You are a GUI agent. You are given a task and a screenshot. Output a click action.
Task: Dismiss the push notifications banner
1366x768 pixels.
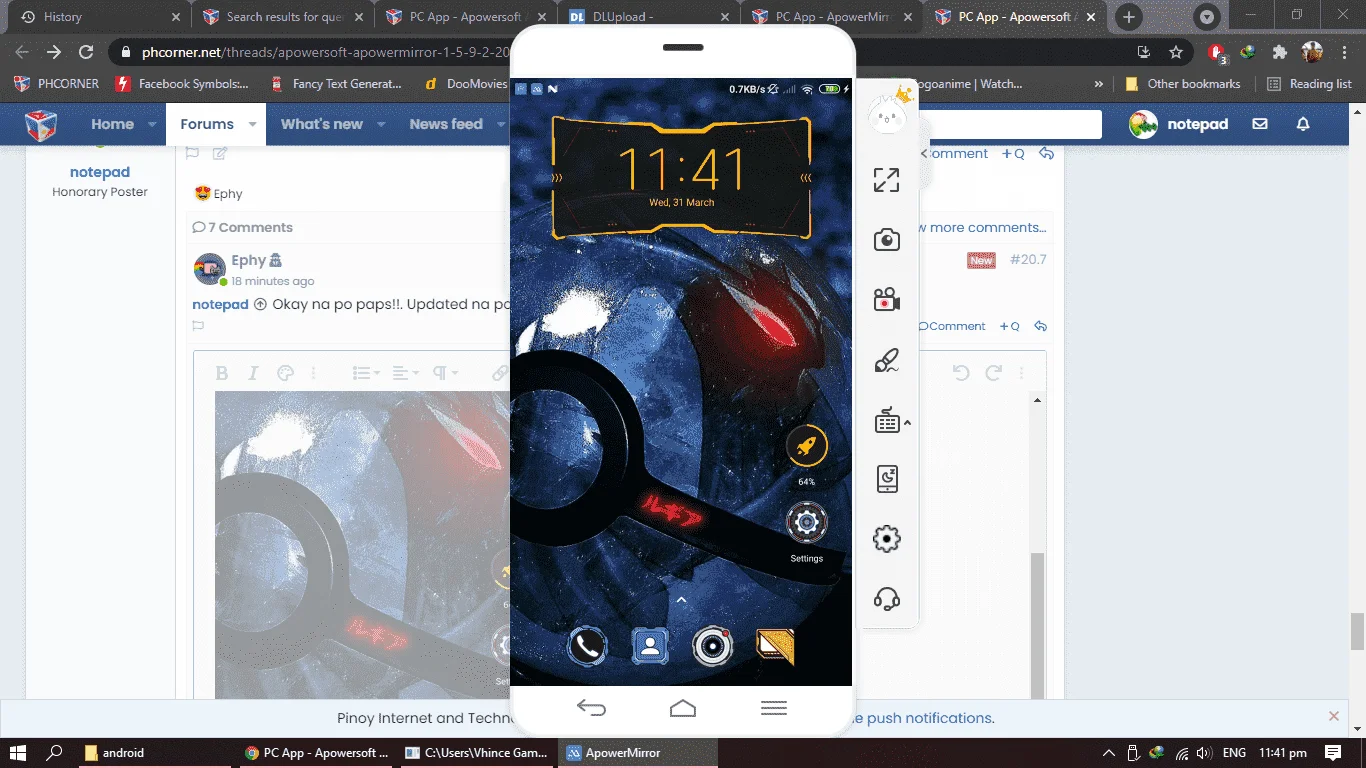pyautogui.click(x=1333, y=716)
